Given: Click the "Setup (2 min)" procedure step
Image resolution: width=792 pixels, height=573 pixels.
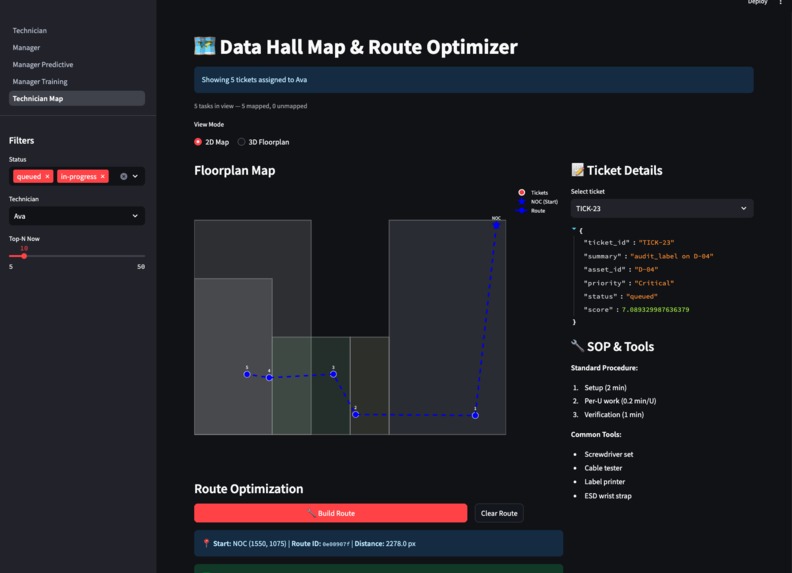Looking at the screenshot, I should [605, 388].
